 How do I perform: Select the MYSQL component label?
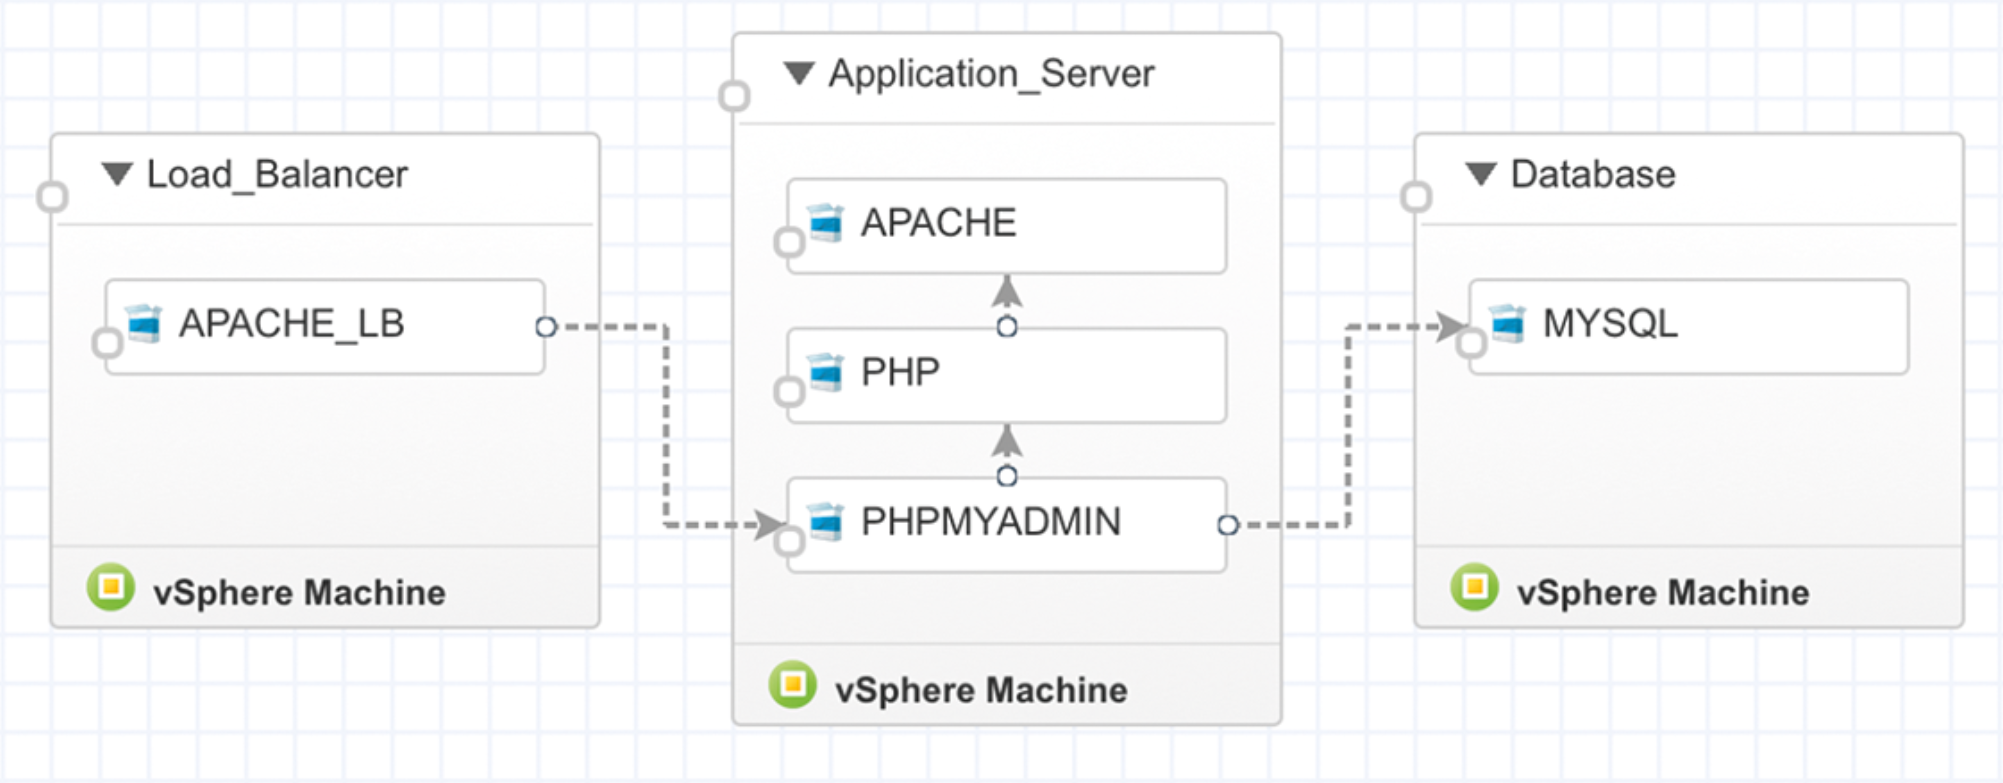[1610, 324]
